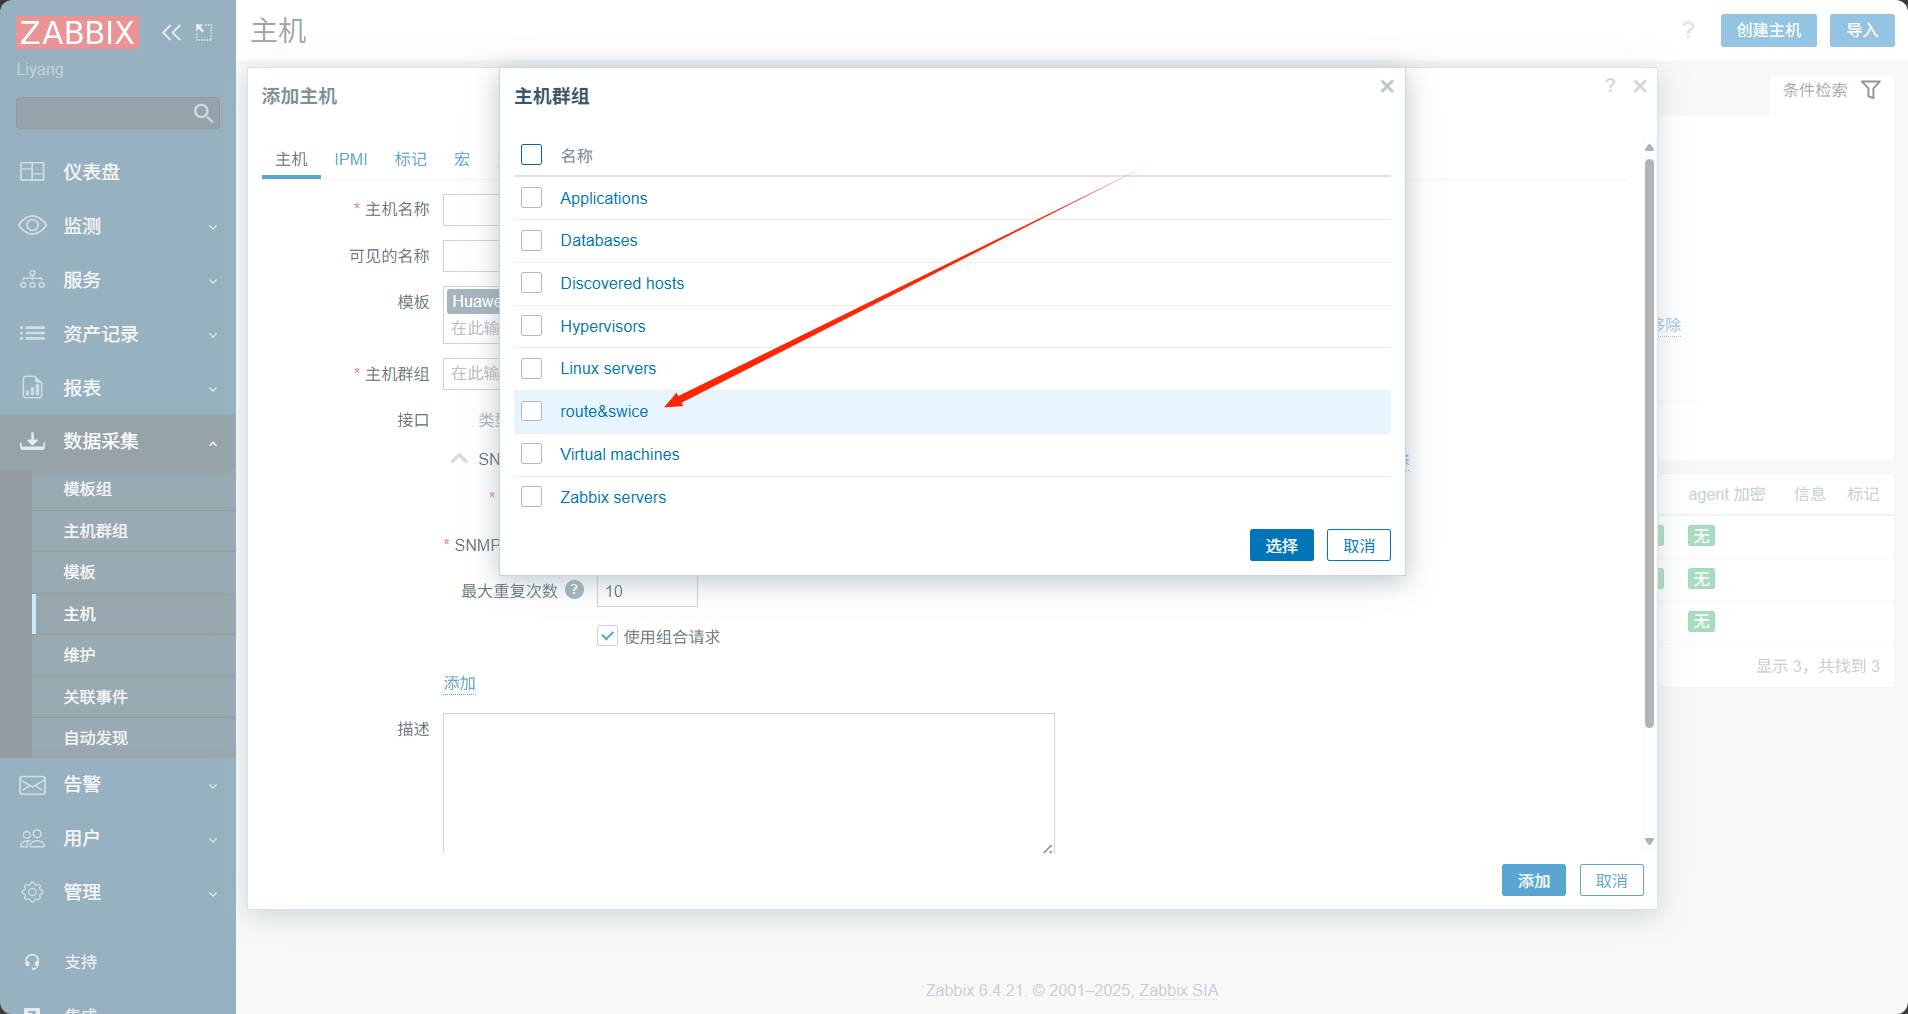This screenshot has width=1908, height=1014.
Task: Collapse the sidebar with double-chevron icon
Action: tap(172, 32)
